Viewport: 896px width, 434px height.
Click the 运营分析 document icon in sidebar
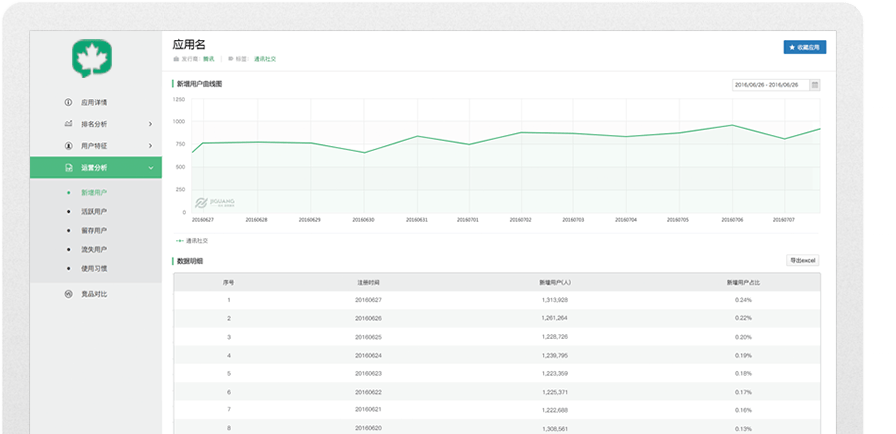[68, 168]
